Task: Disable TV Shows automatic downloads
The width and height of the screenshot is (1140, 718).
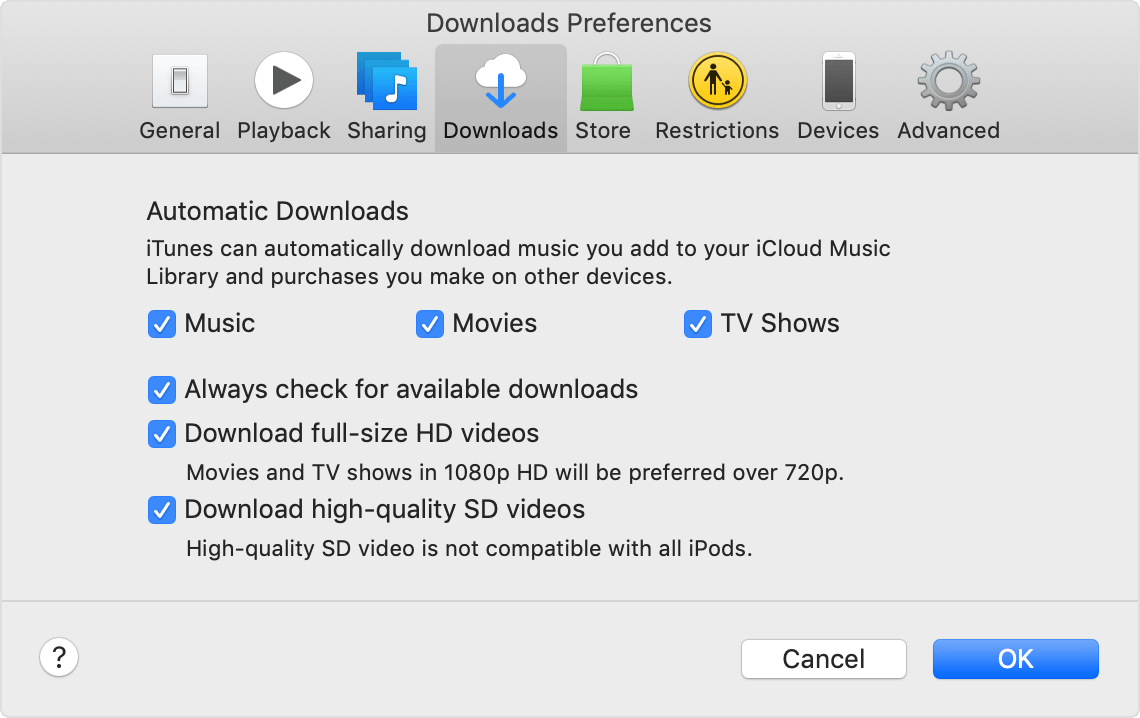Action: (698, 324)
